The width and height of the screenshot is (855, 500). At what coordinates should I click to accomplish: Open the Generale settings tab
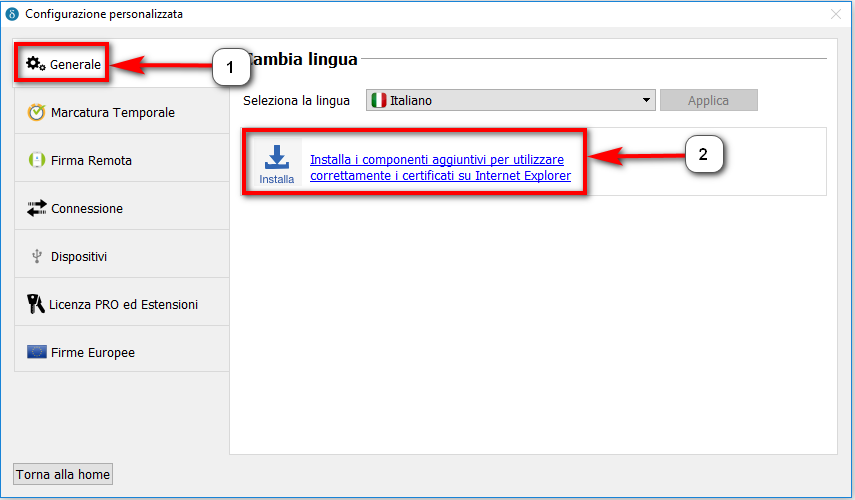(122, 64)
